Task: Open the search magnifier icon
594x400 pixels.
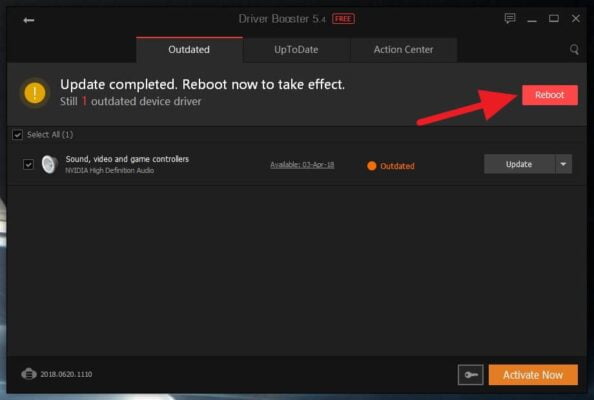Action: (x=574, y=49)
